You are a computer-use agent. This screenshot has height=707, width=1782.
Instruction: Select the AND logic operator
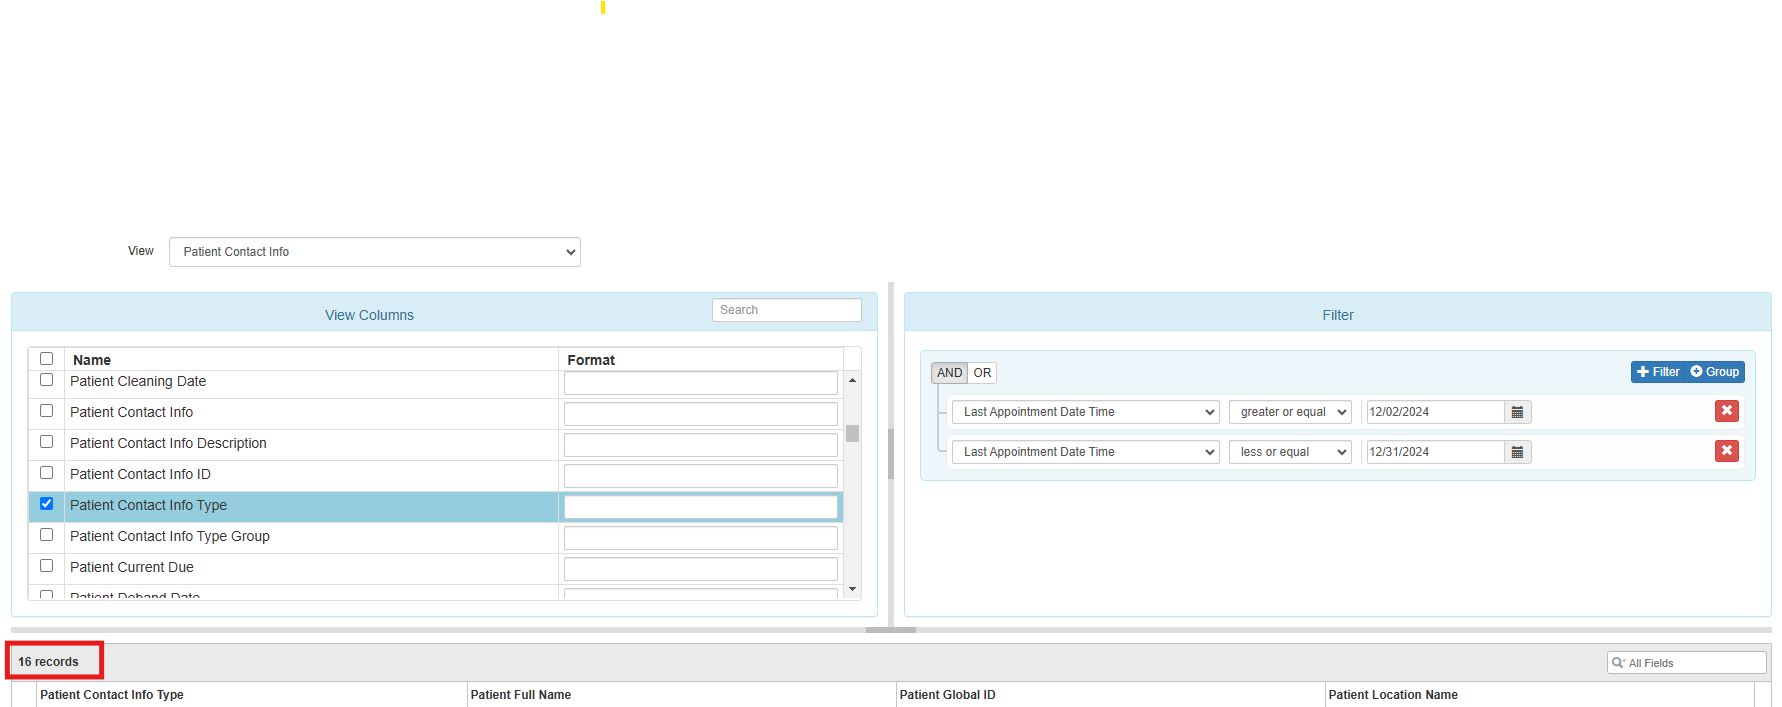pos(949,373)
